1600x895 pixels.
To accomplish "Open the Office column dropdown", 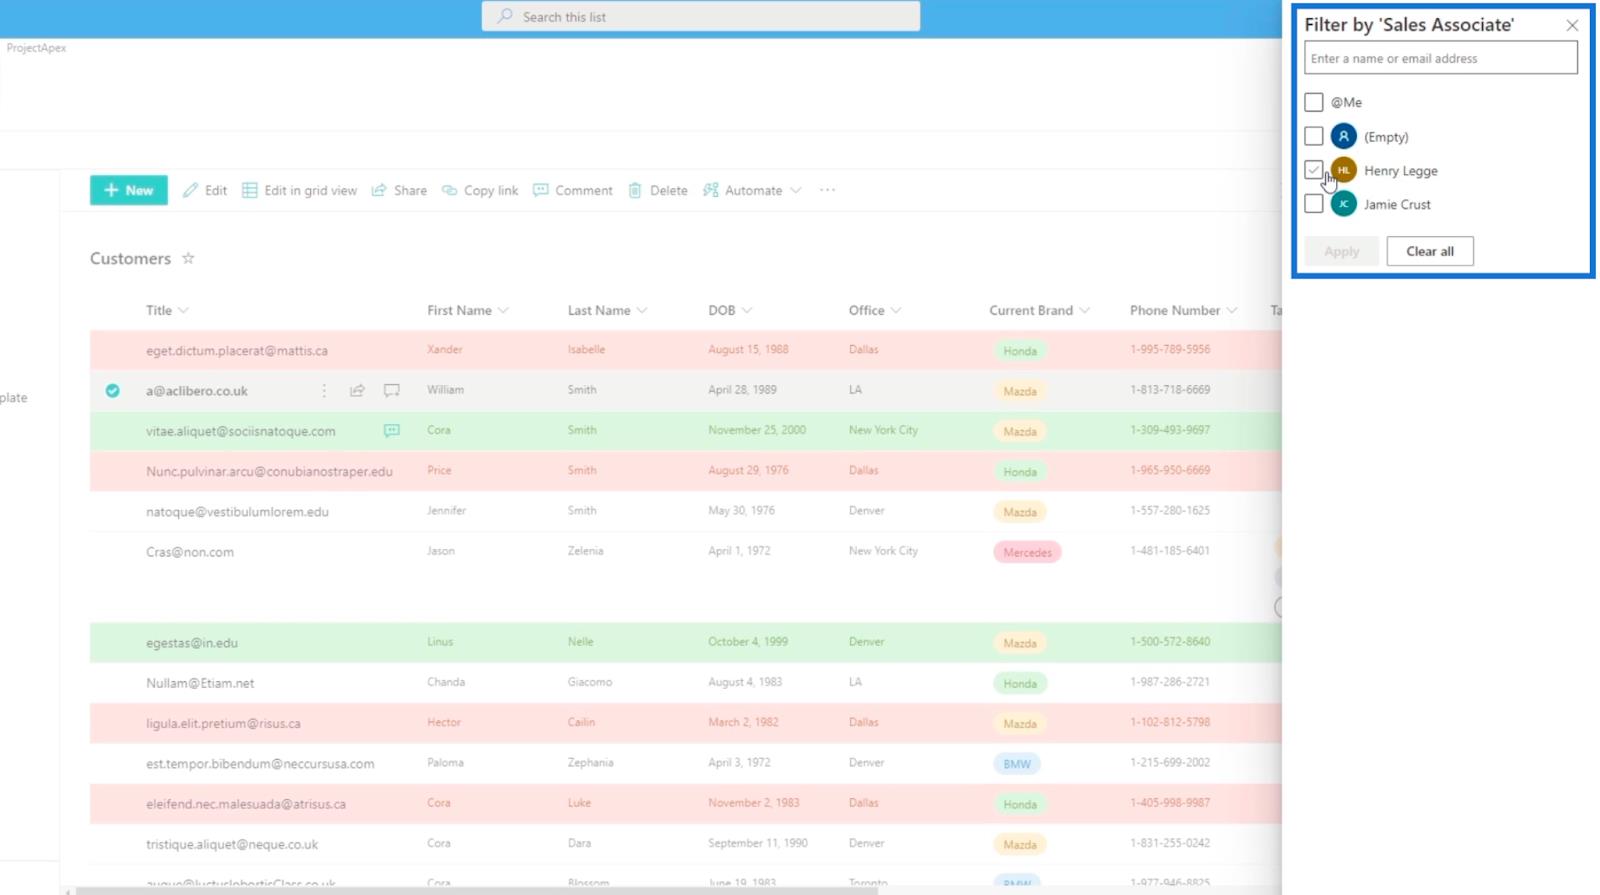I will click(x=896, y=310).
